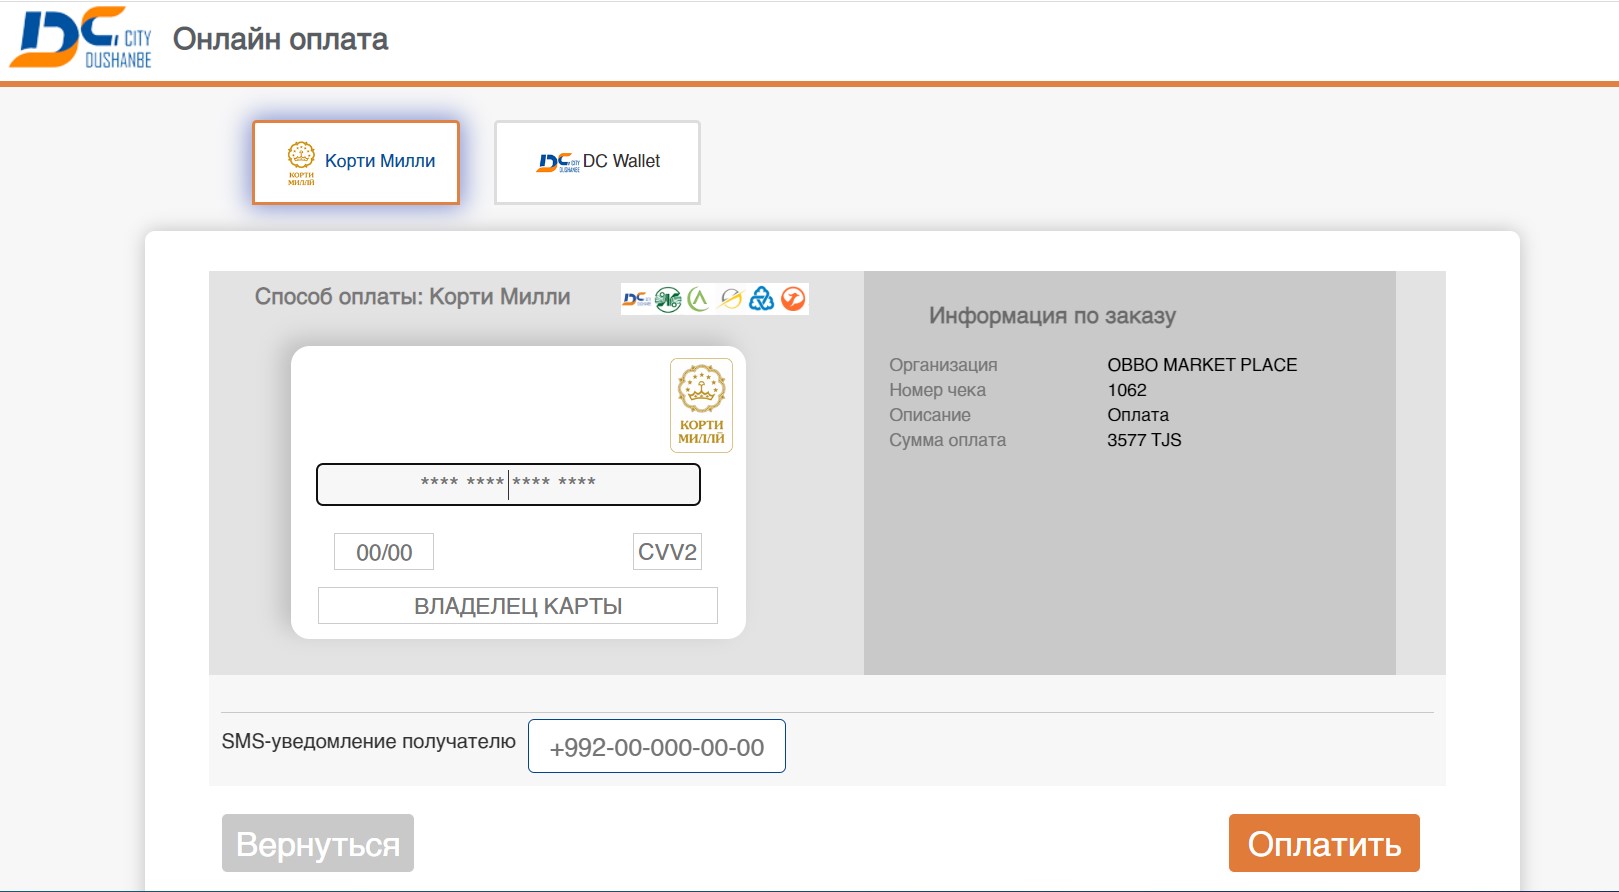Click the blue triangular knot bank logo
The height and width of the screenshot is (892, 1619).
click(x=762, y=299)
